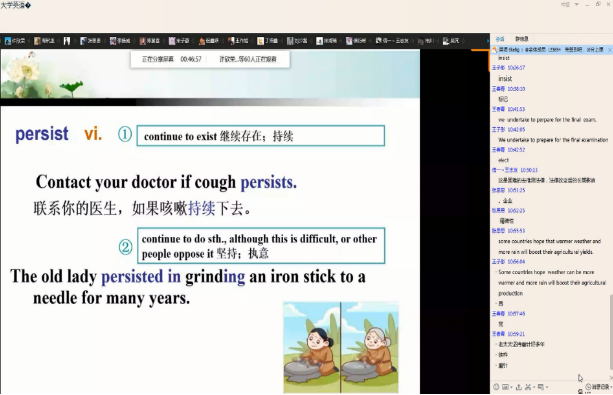Click the send image icon in chat toolbar
The height and width of the screenshot is (395, 613).
(505, 387)
